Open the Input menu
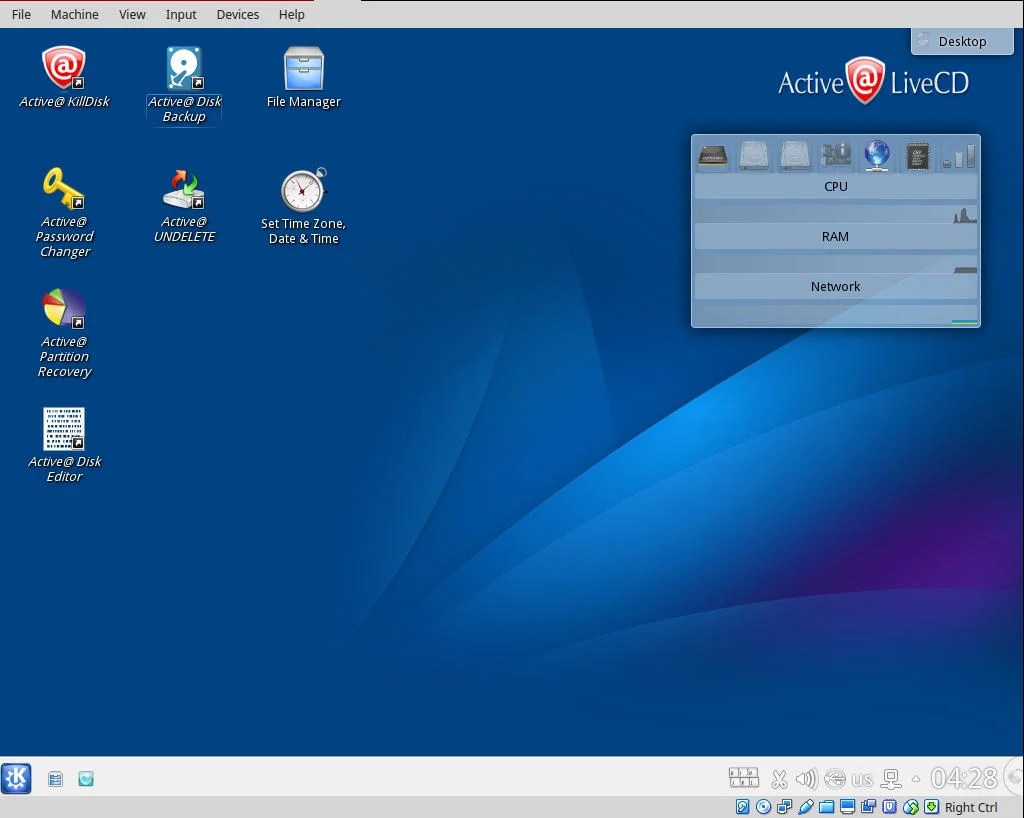The height and width of the screenshot is (818, 1024). [x=181, y=14]
